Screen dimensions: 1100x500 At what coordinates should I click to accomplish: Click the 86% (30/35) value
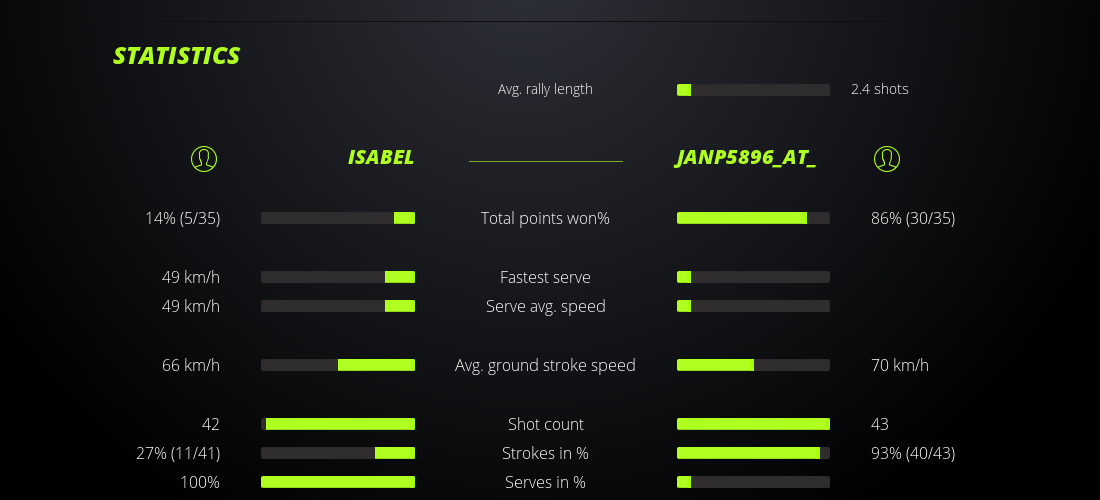913,218
